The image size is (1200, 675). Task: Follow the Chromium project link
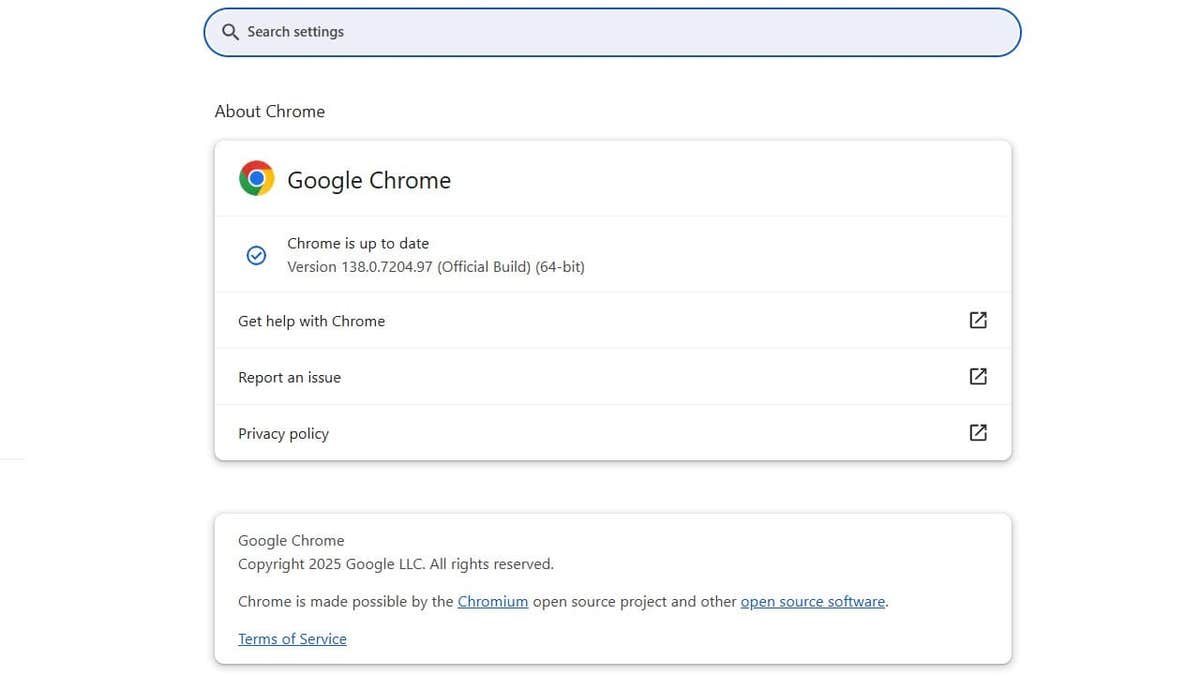(492, 601)
